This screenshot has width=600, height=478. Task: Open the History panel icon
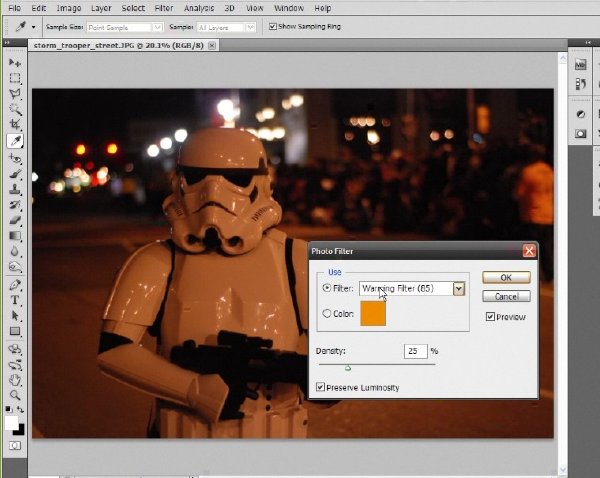click(580, 83)
